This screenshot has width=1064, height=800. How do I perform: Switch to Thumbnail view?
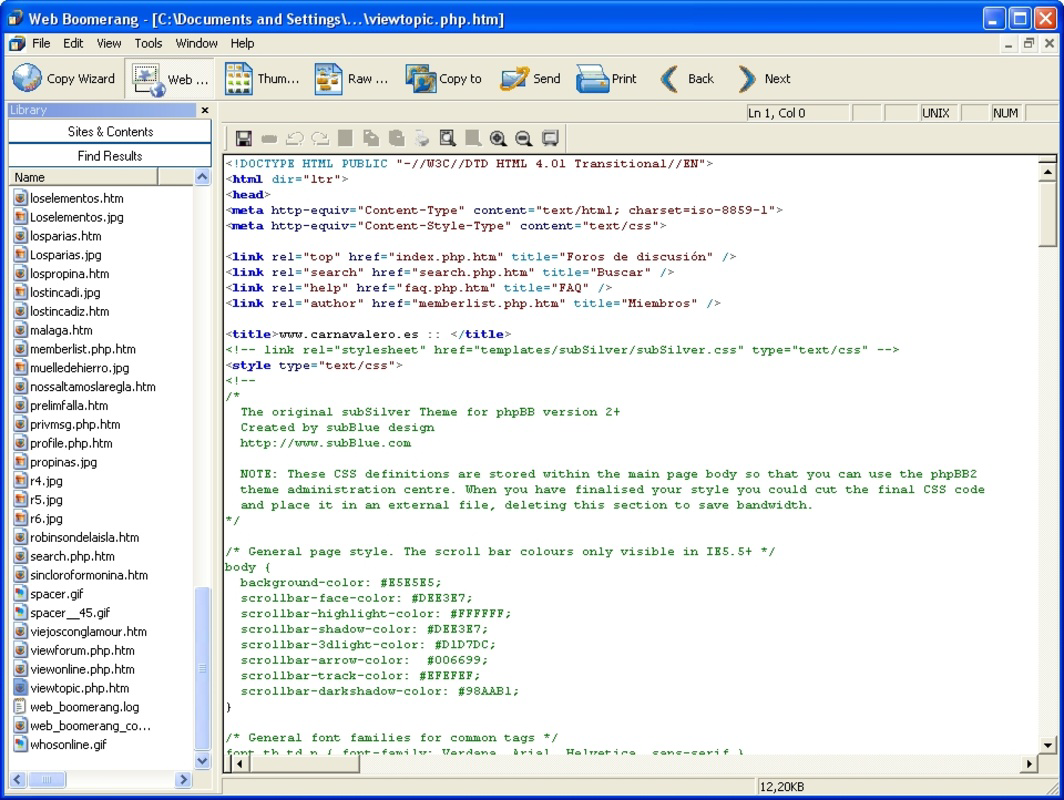[x=262, y=79]
